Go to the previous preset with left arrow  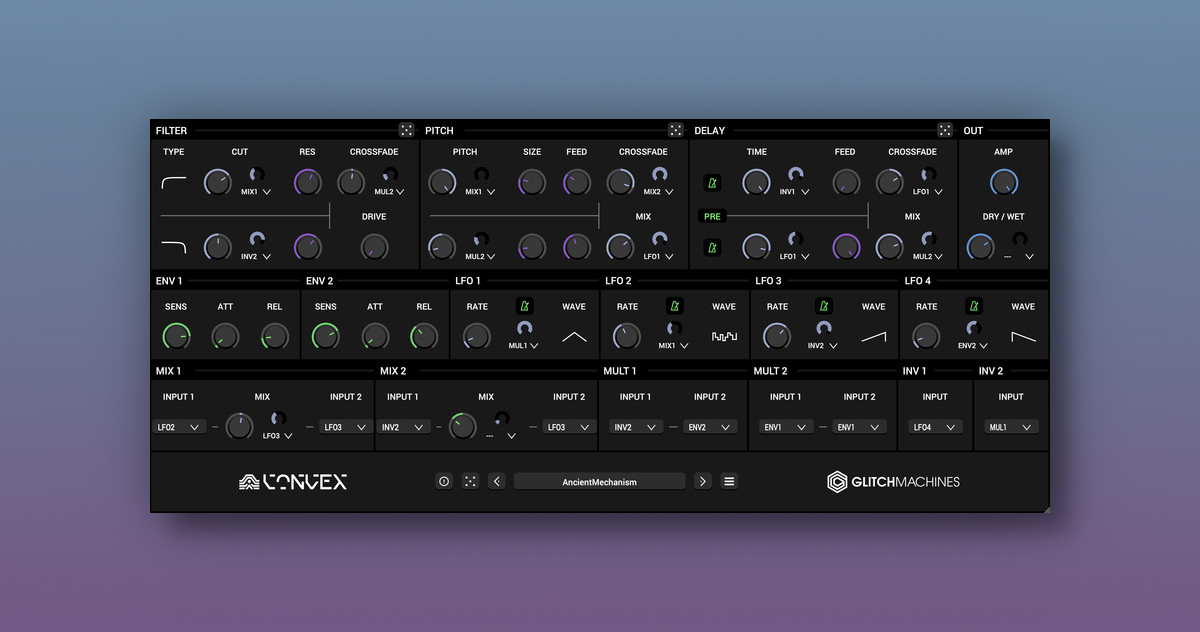pos(497,481)
